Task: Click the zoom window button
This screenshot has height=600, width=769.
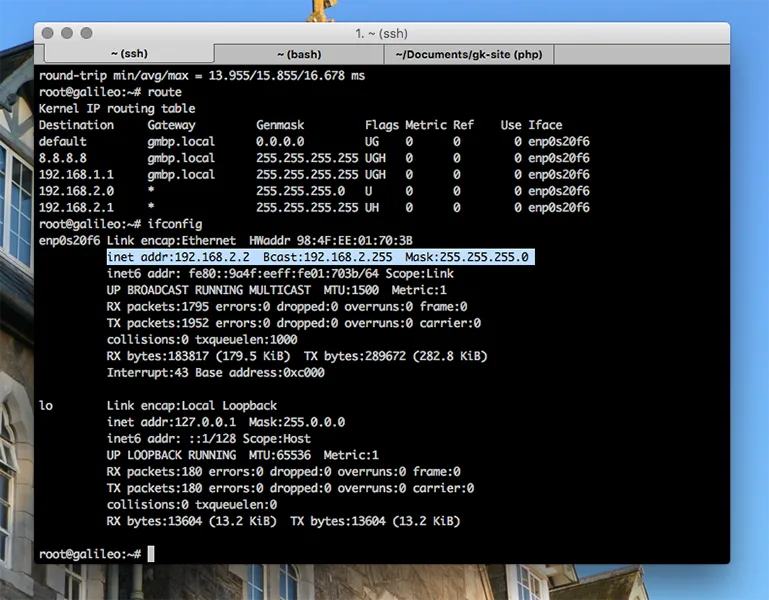Action: [86, 33]
